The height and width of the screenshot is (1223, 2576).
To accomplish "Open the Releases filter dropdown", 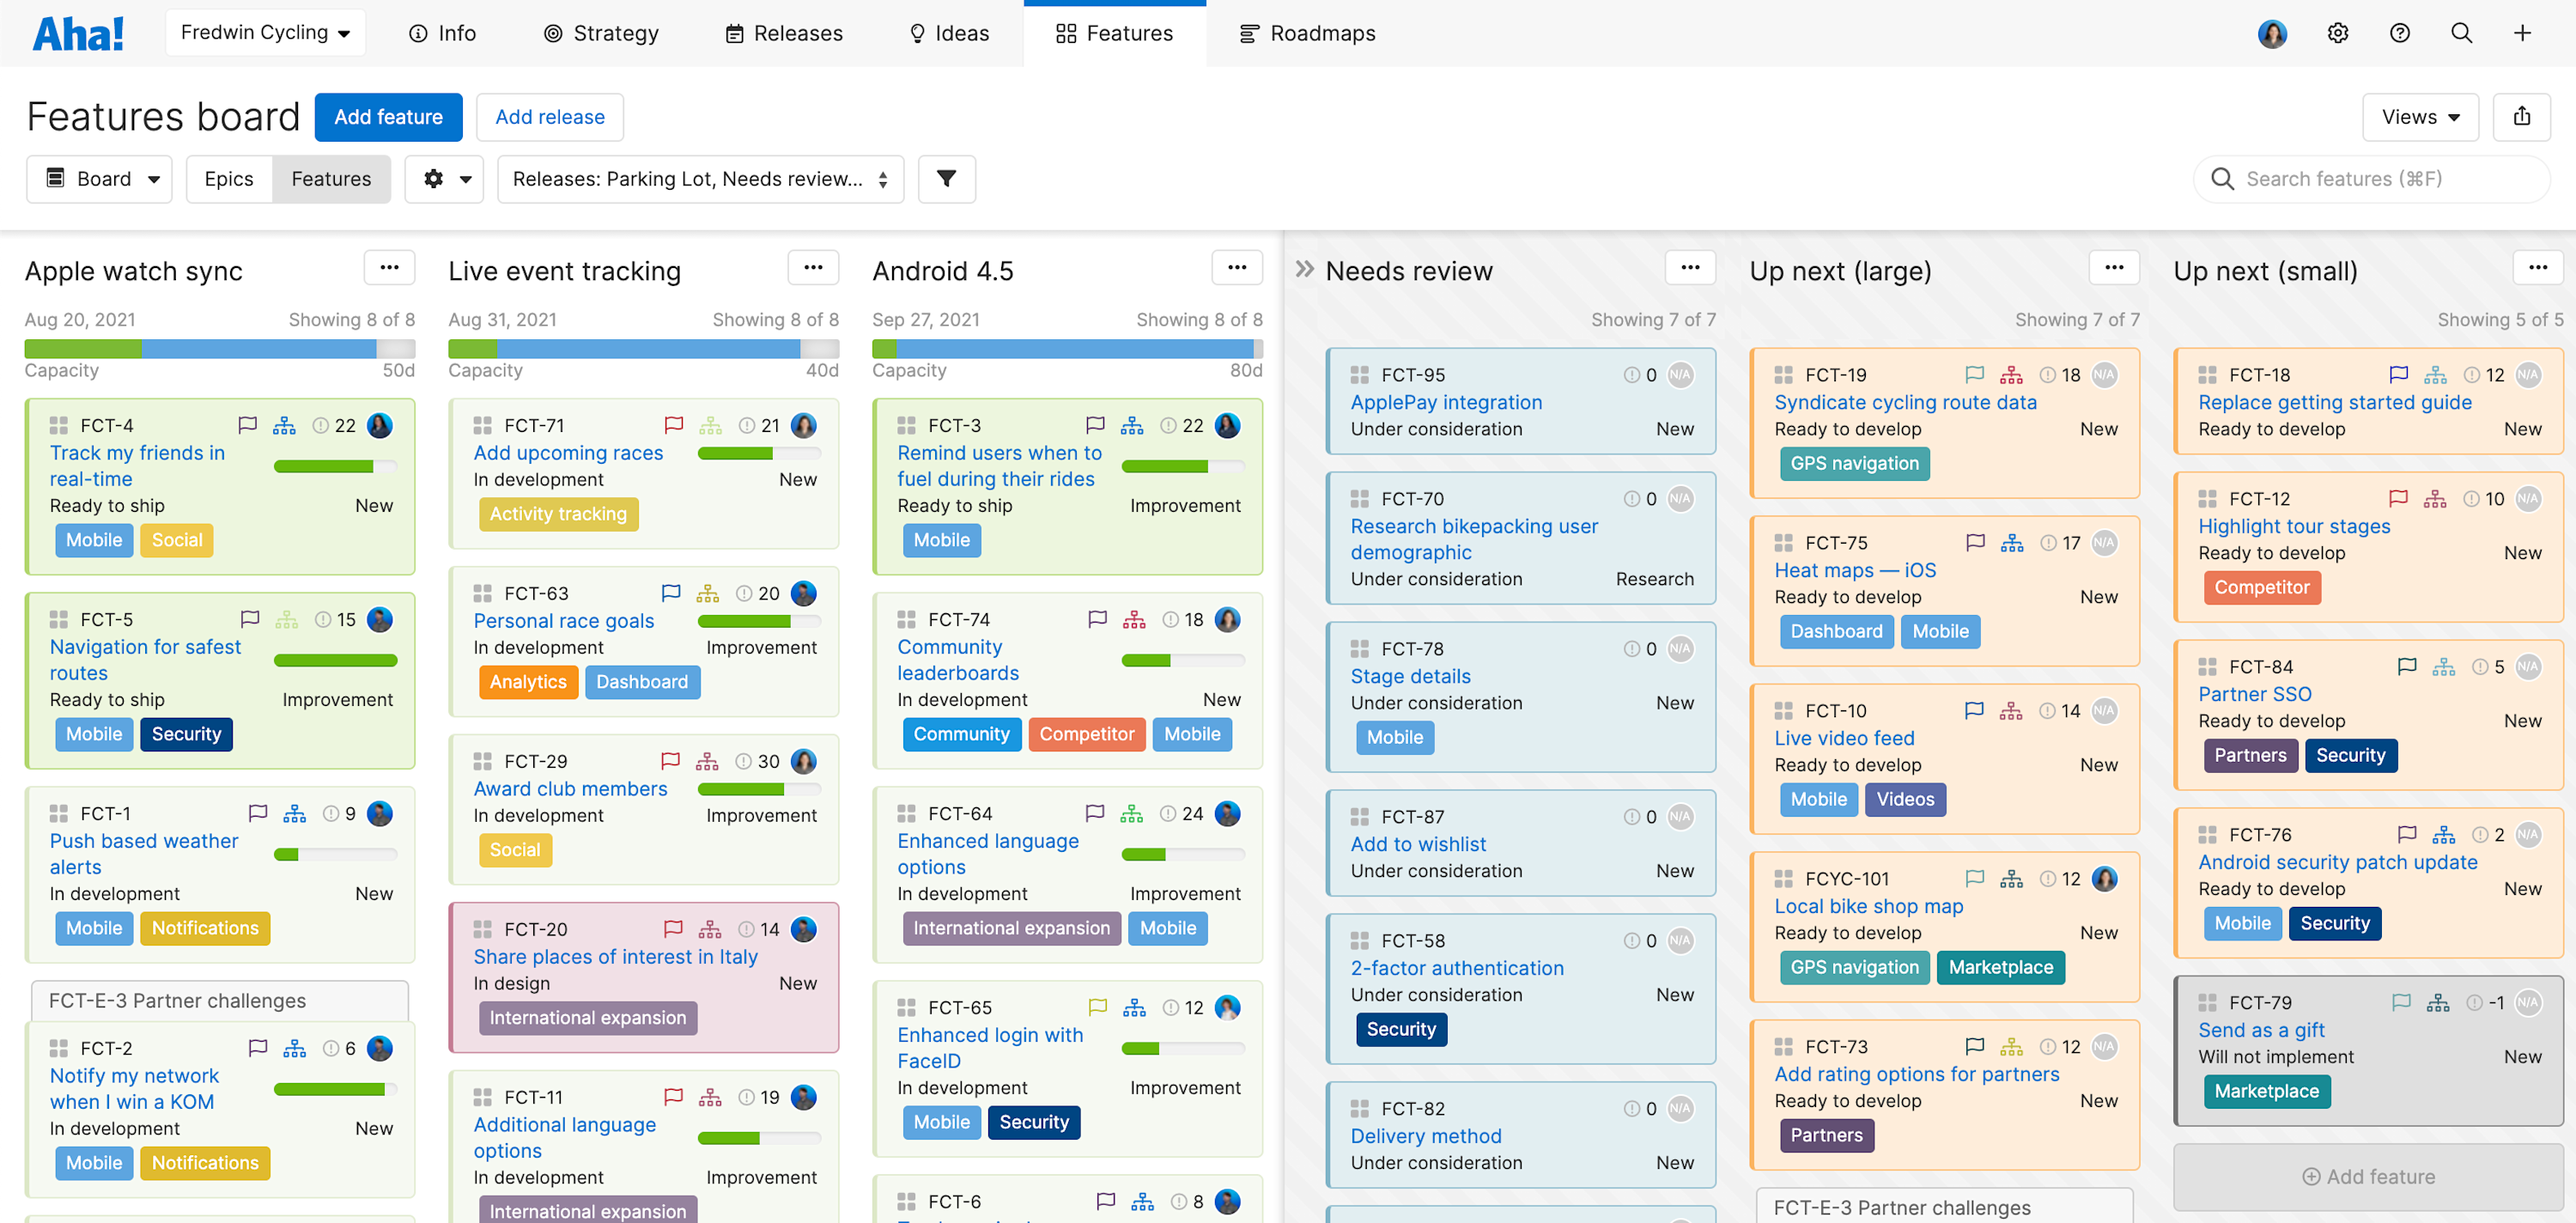I will [699, 179].
